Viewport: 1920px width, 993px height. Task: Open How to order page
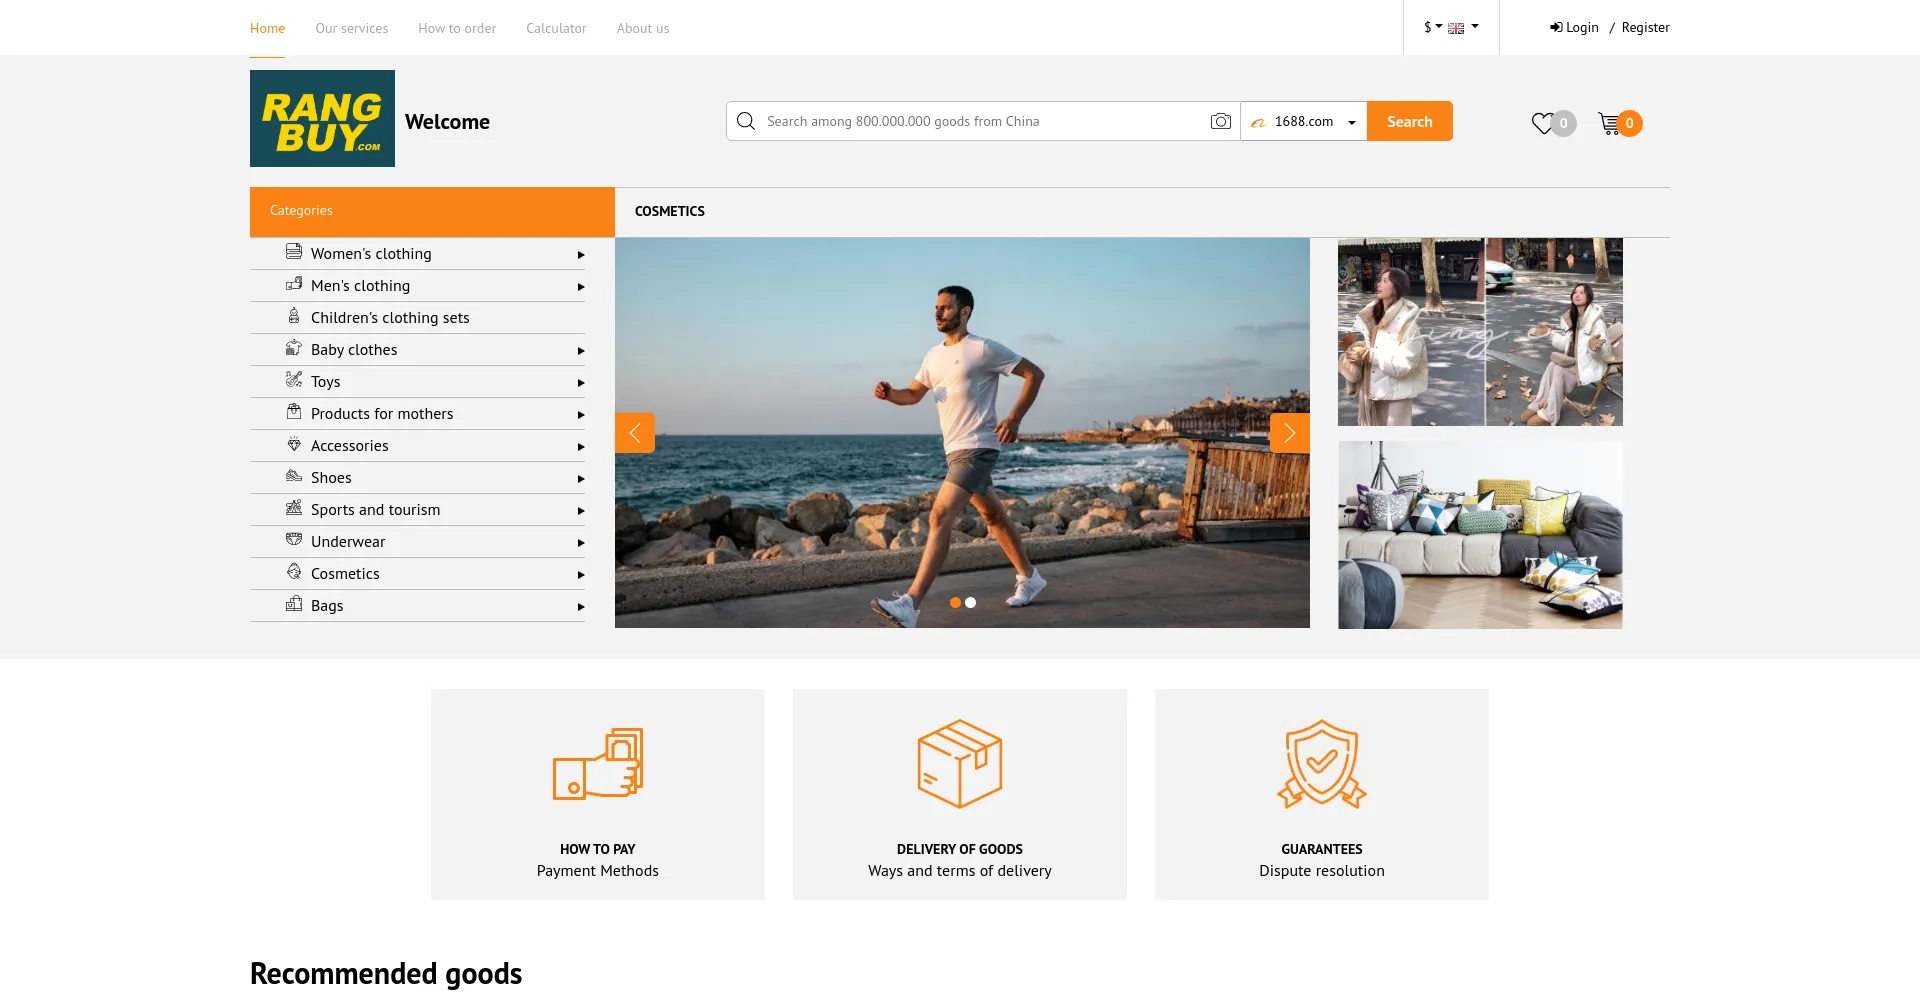(457, 28)
